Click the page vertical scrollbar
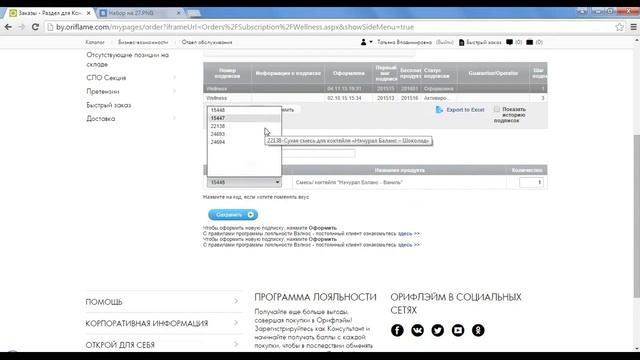Screen dimensions: 640x360 (636, 216)
